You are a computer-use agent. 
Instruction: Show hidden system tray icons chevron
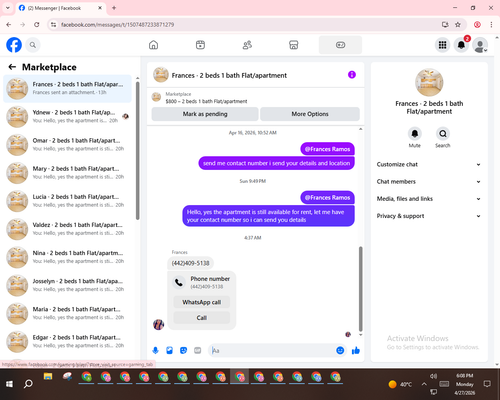[x=424, y=384]
